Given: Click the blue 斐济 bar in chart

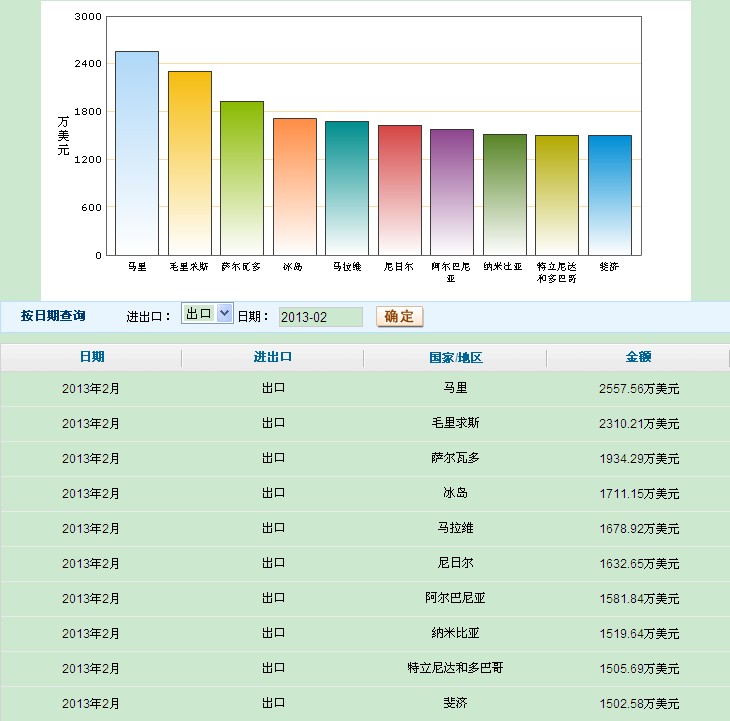Looking at the screenshot, I should point(610,195).
